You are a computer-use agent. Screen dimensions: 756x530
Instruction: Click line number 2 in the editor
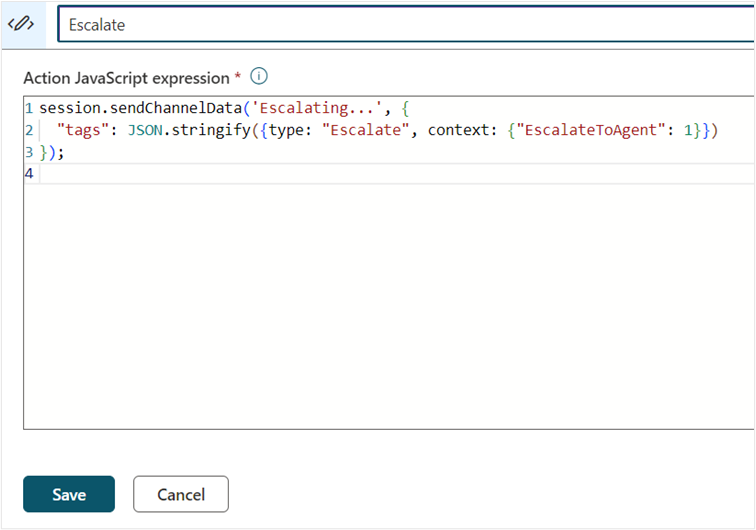pyautogui.click(x=29, y=130)
